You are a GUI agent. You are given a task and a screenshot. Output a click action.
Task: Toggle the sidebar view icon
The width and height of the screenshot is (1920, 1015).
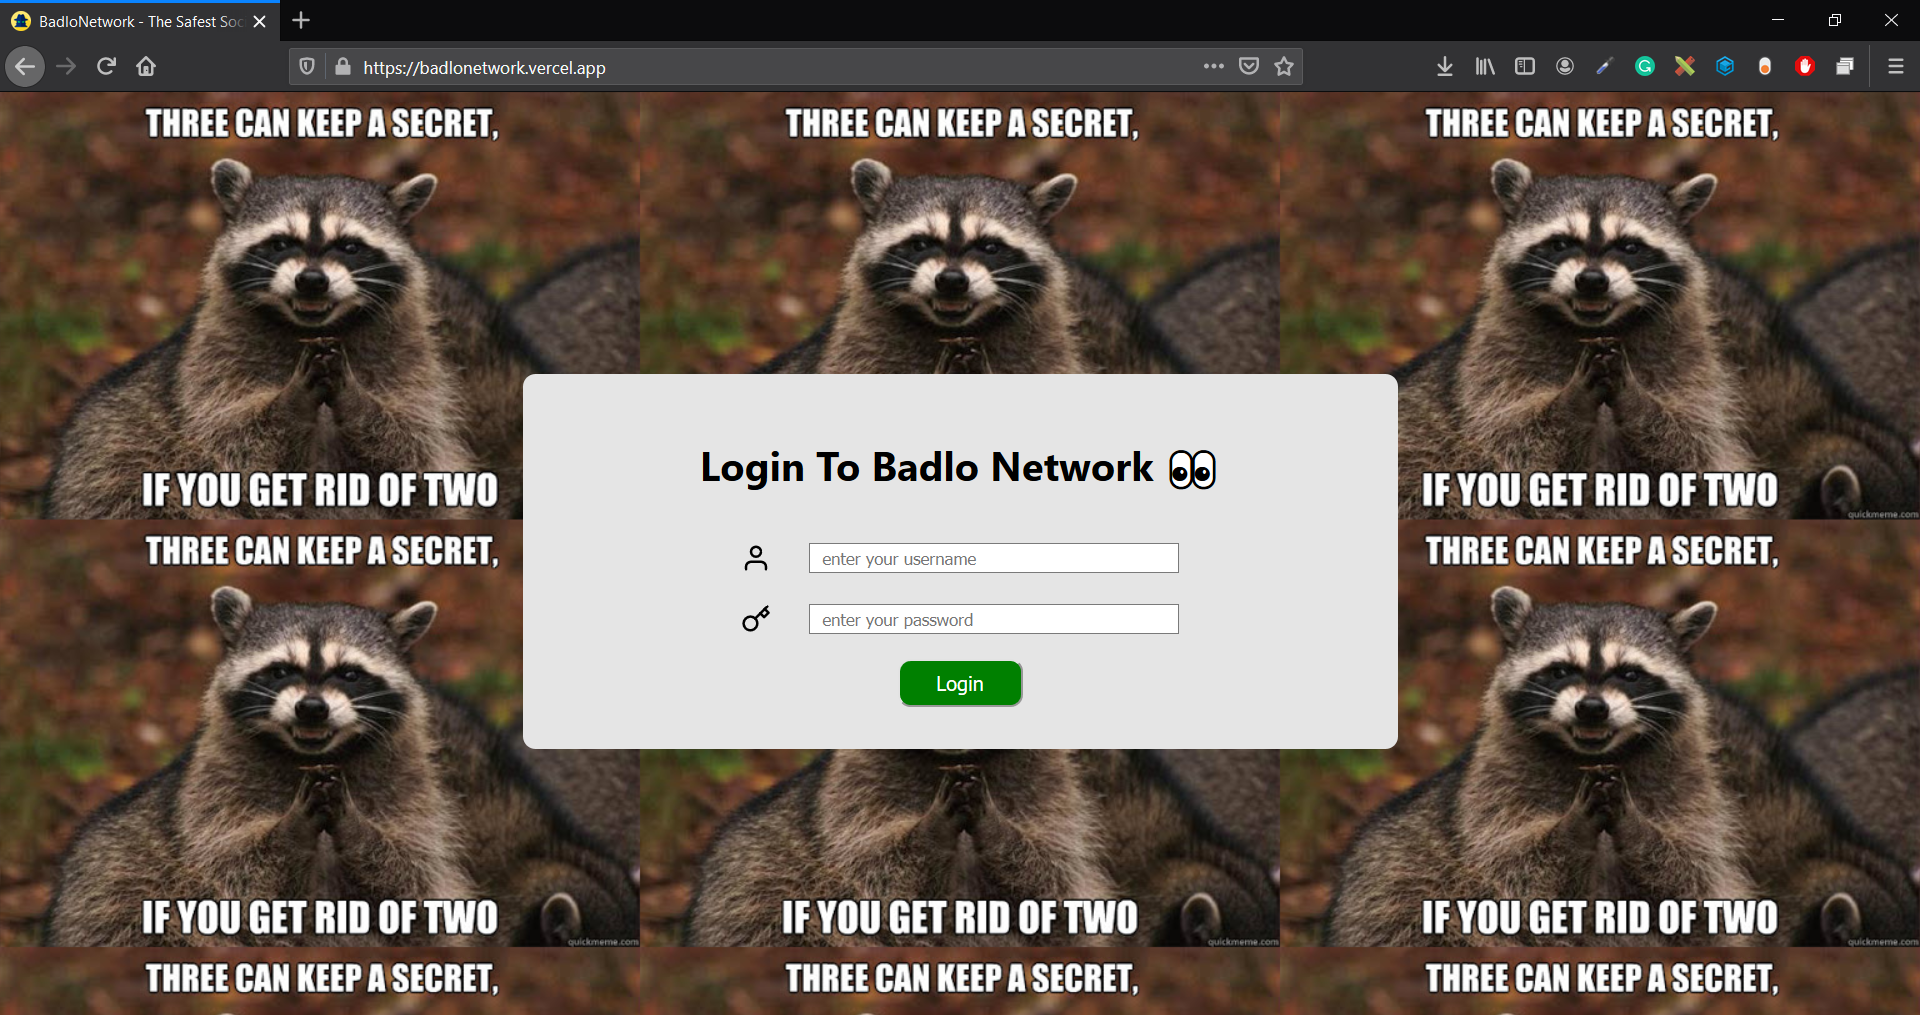pos(1525,67)
